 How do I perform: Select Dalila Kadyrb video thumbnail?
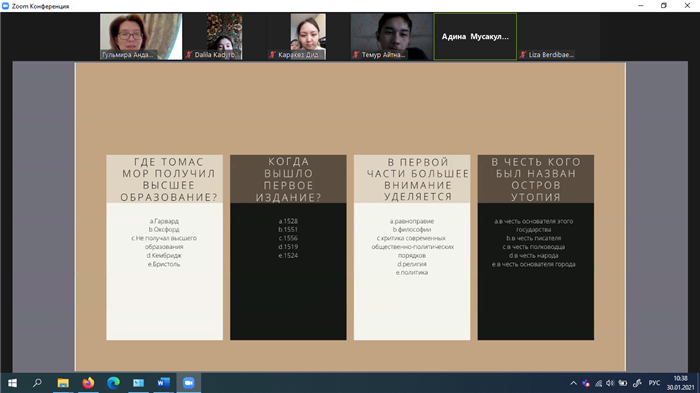tap(224, 36)
